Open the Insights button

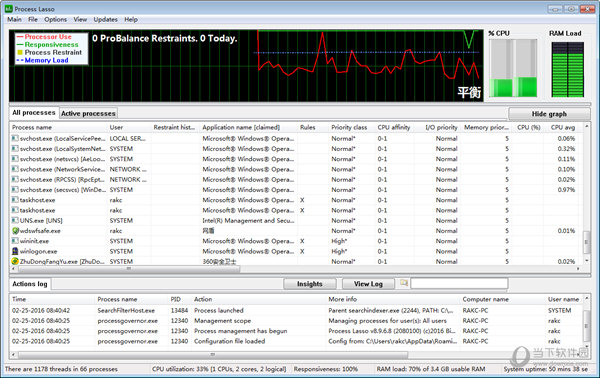point(310,284)
